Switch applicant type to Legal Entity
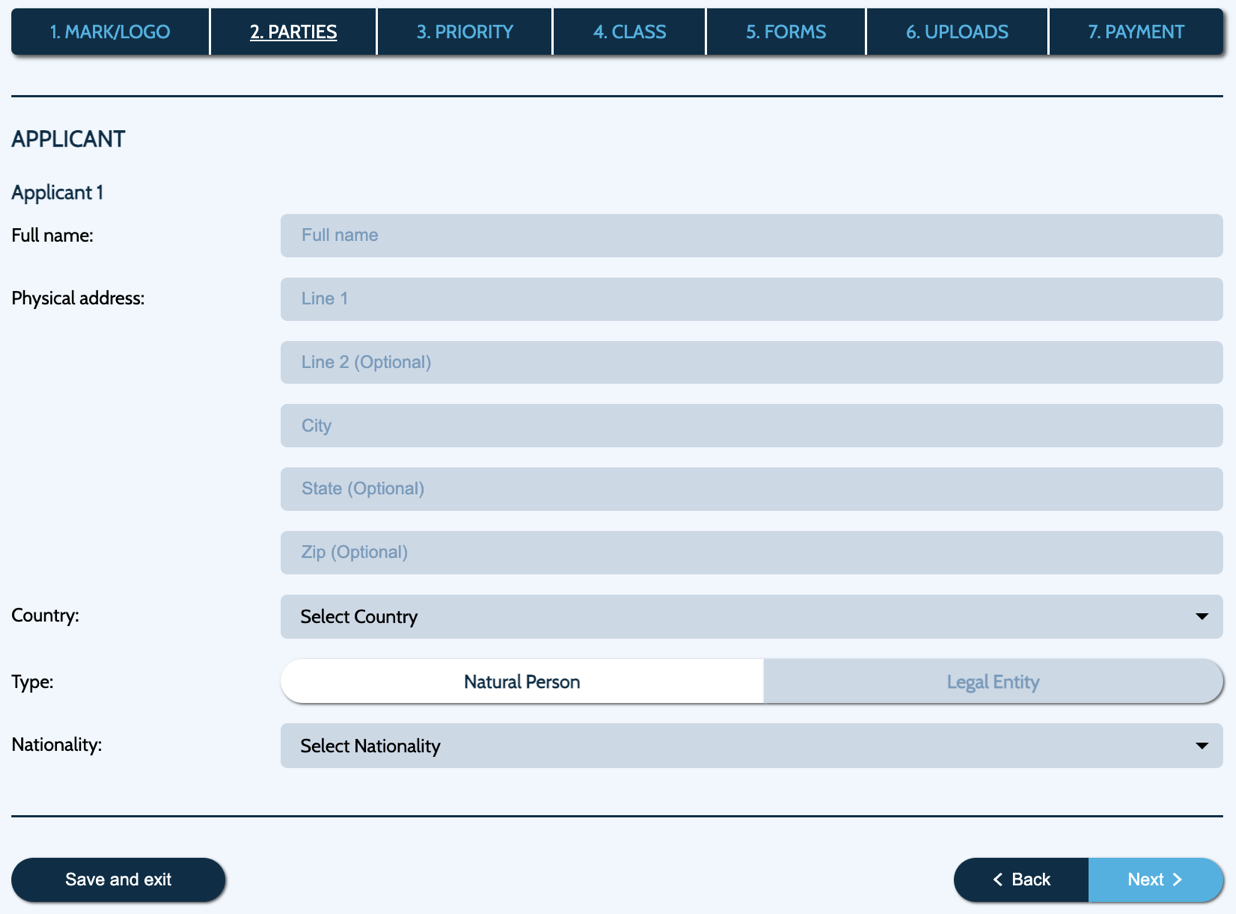The width and height of the screenshot is (1236, 914). click(993, 682)
